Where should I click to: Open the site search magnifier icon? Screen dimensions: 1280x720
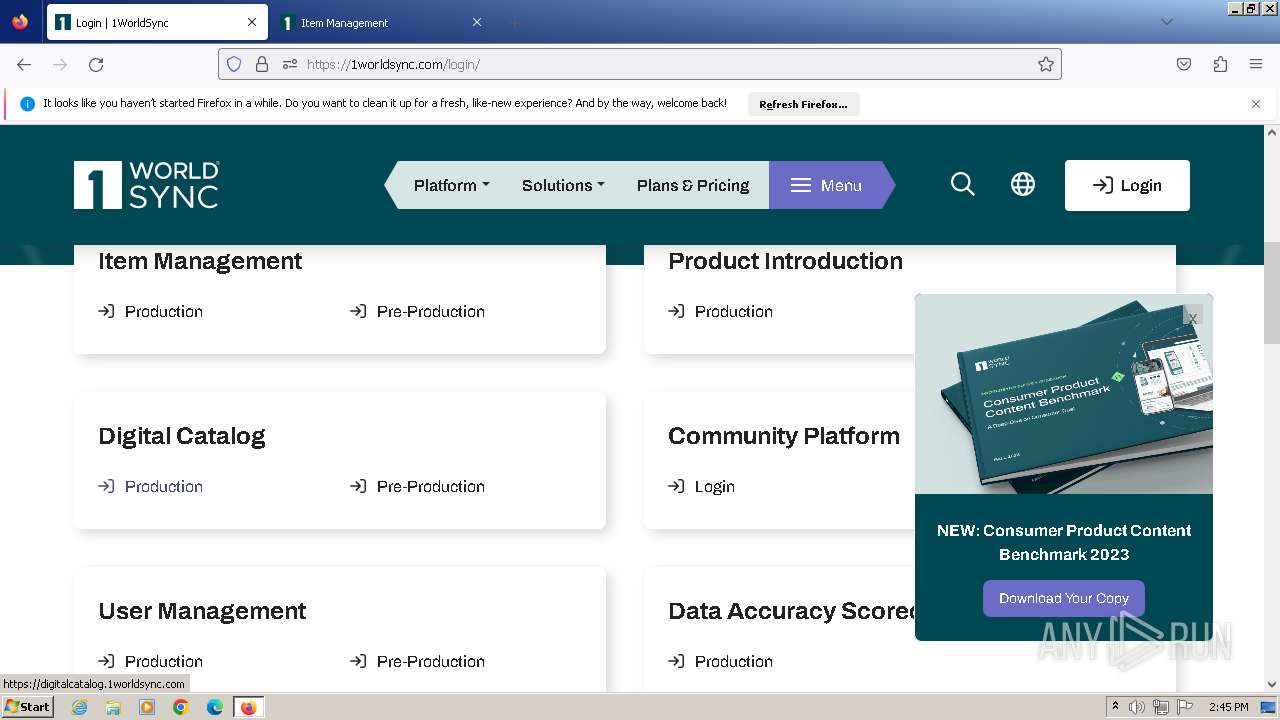[962, 184]
